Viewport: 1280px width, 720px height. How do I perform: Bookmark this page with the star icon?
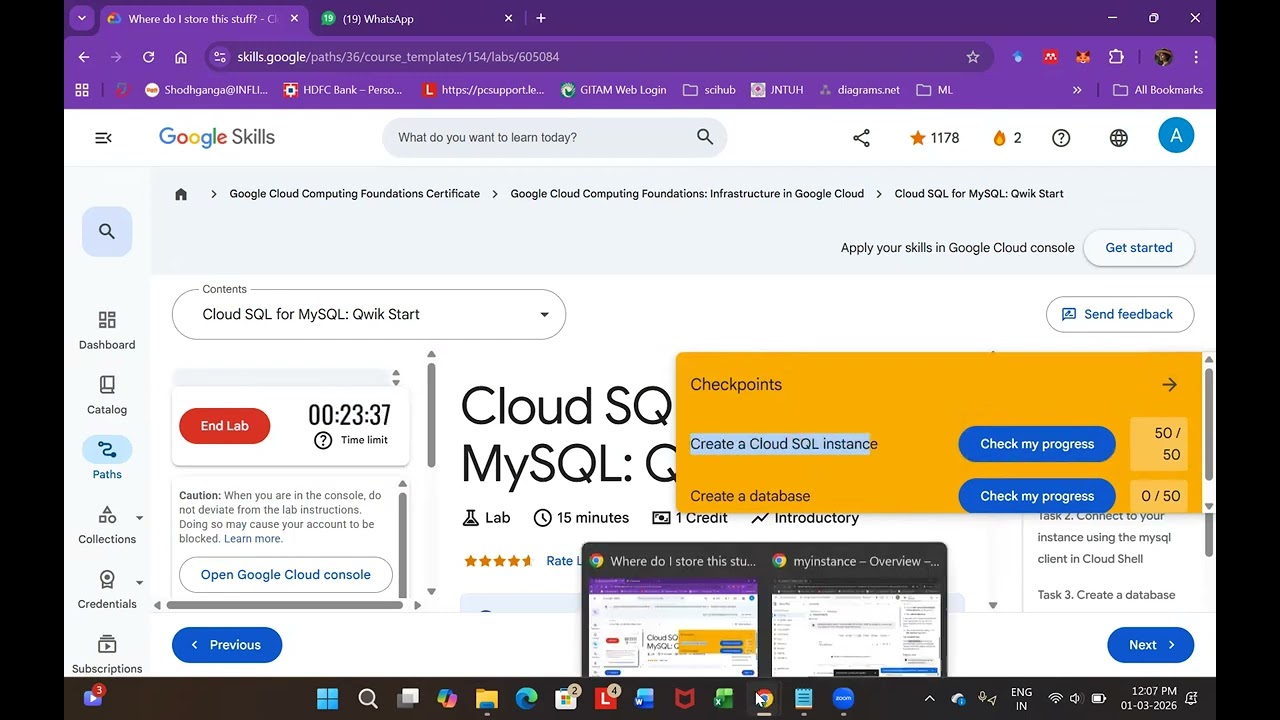972,57
